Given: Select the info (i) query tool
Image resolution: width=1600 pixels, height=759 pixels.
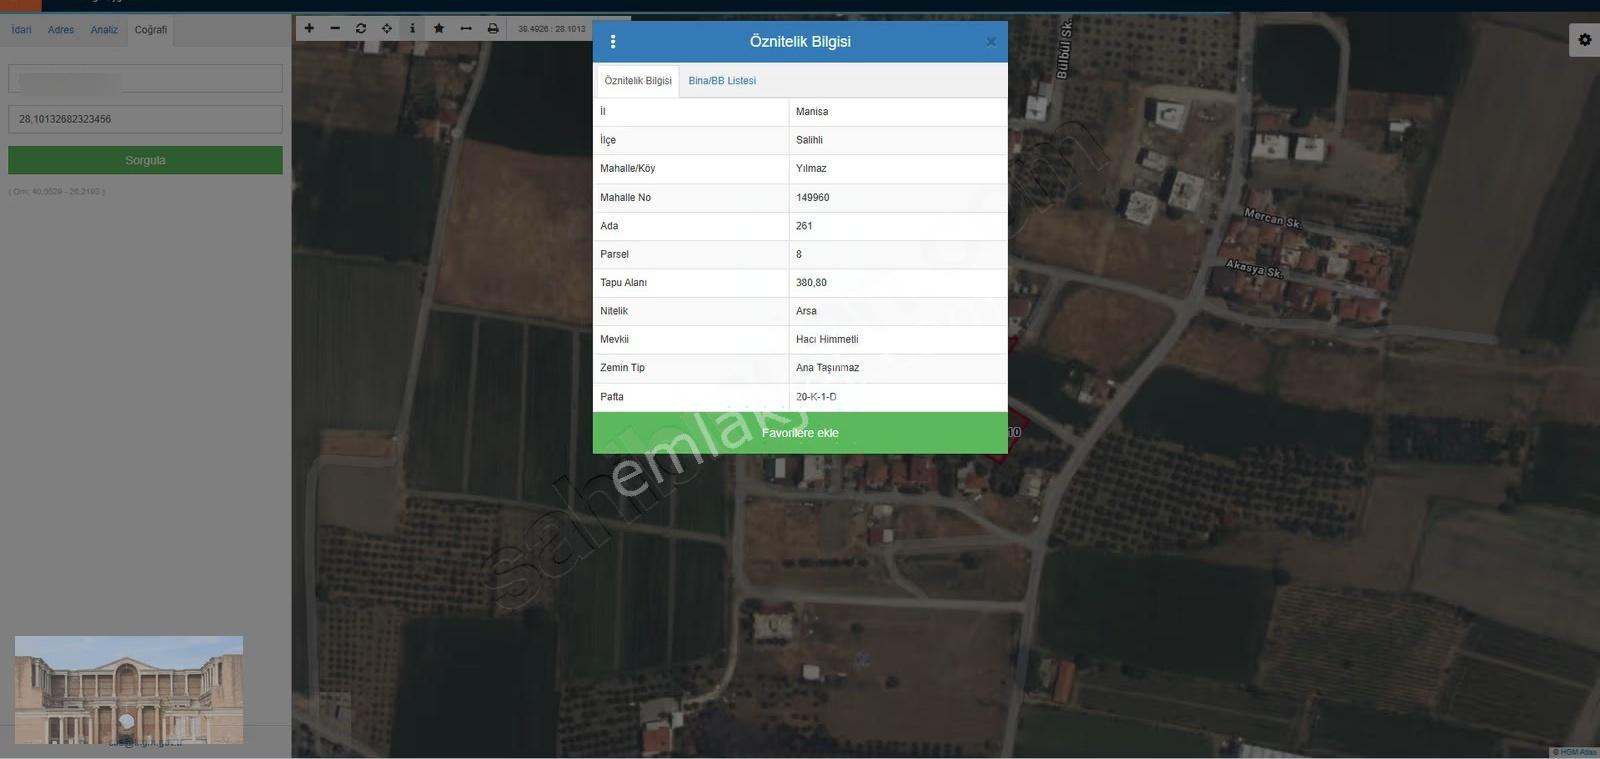Looking at the screenshot, I should tap(413, 28).
